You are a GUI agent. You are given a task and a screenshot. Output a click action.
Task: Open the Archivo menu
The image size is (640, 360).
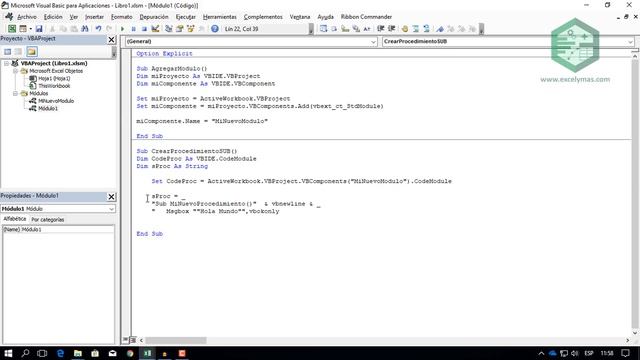[27, 17]
